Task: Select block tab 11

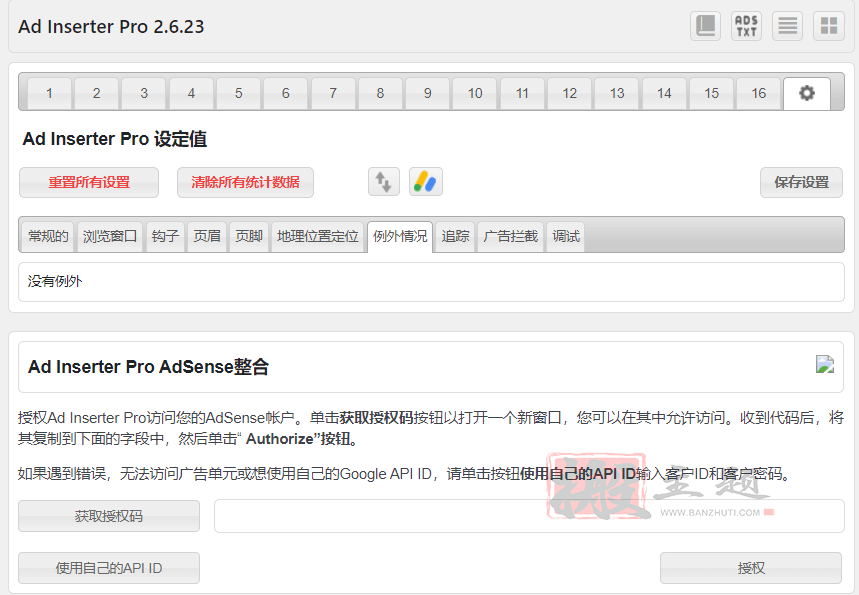Action: [x=522, y=94]
